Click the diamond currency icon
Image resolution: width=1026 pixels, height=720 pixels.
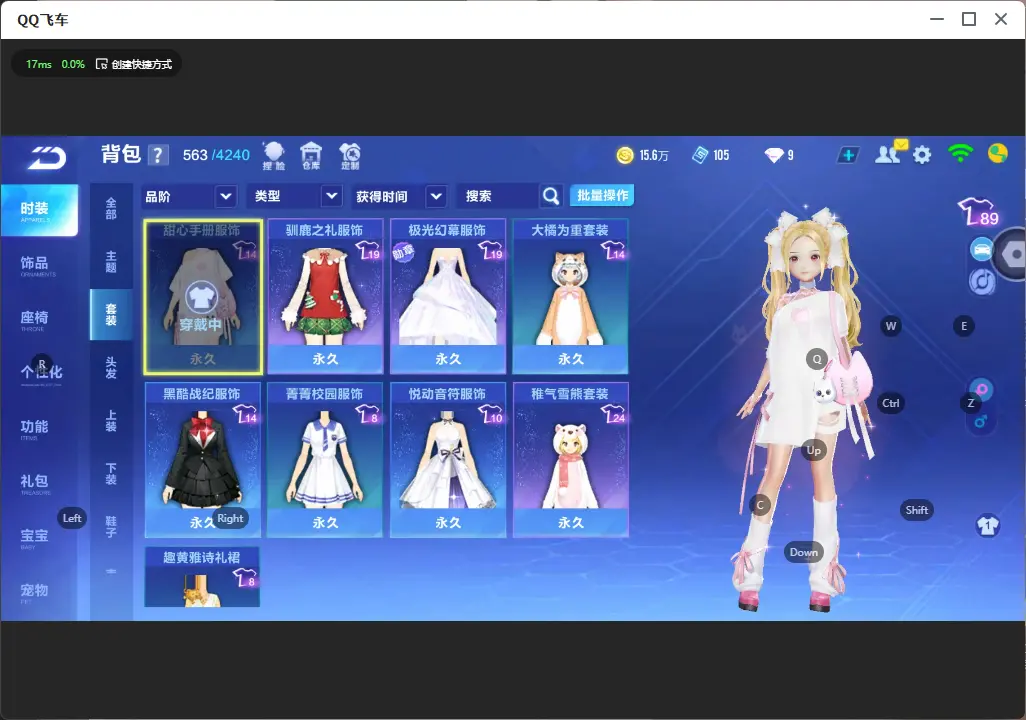[774, 155]
